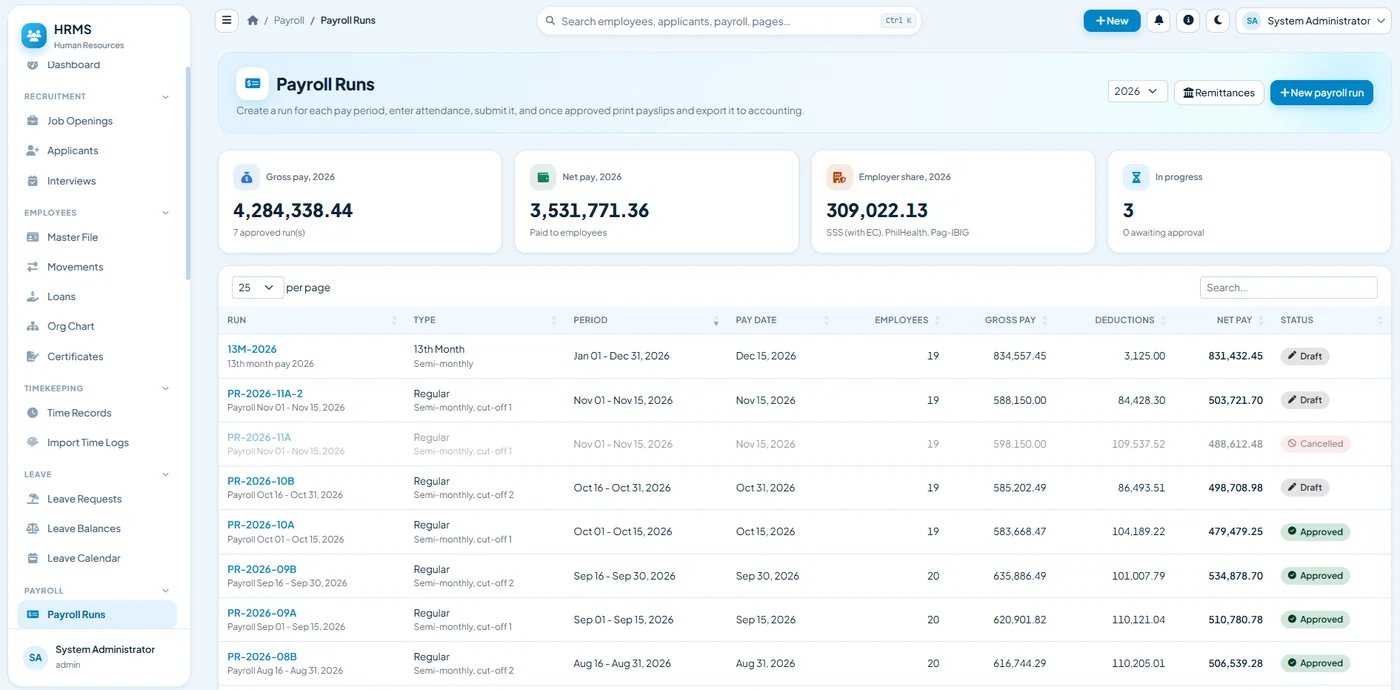Select Payroll Runs in sidebar
The image size is (1400, 690).
pos(97,615)
